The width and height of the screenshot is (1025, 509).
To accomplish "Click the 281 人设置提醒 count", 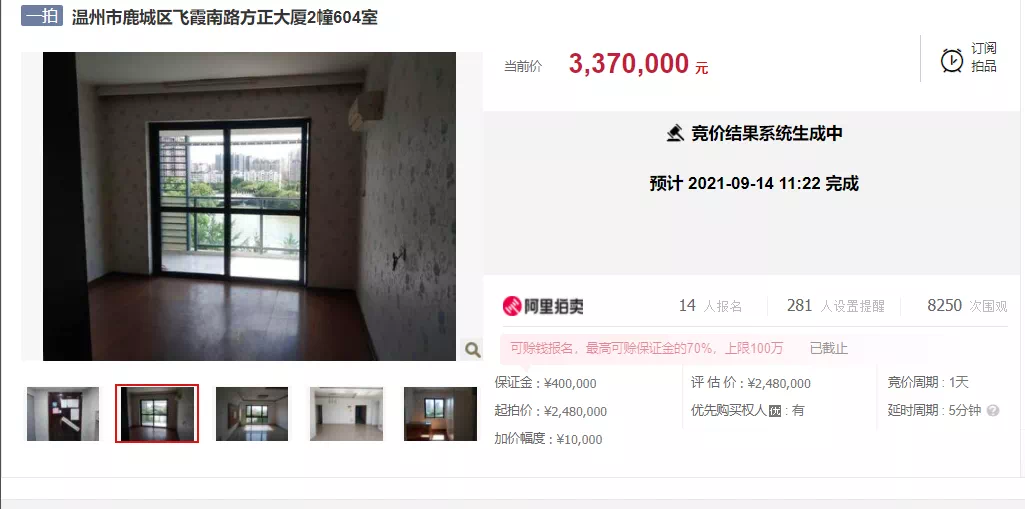I will click(835, 306).
